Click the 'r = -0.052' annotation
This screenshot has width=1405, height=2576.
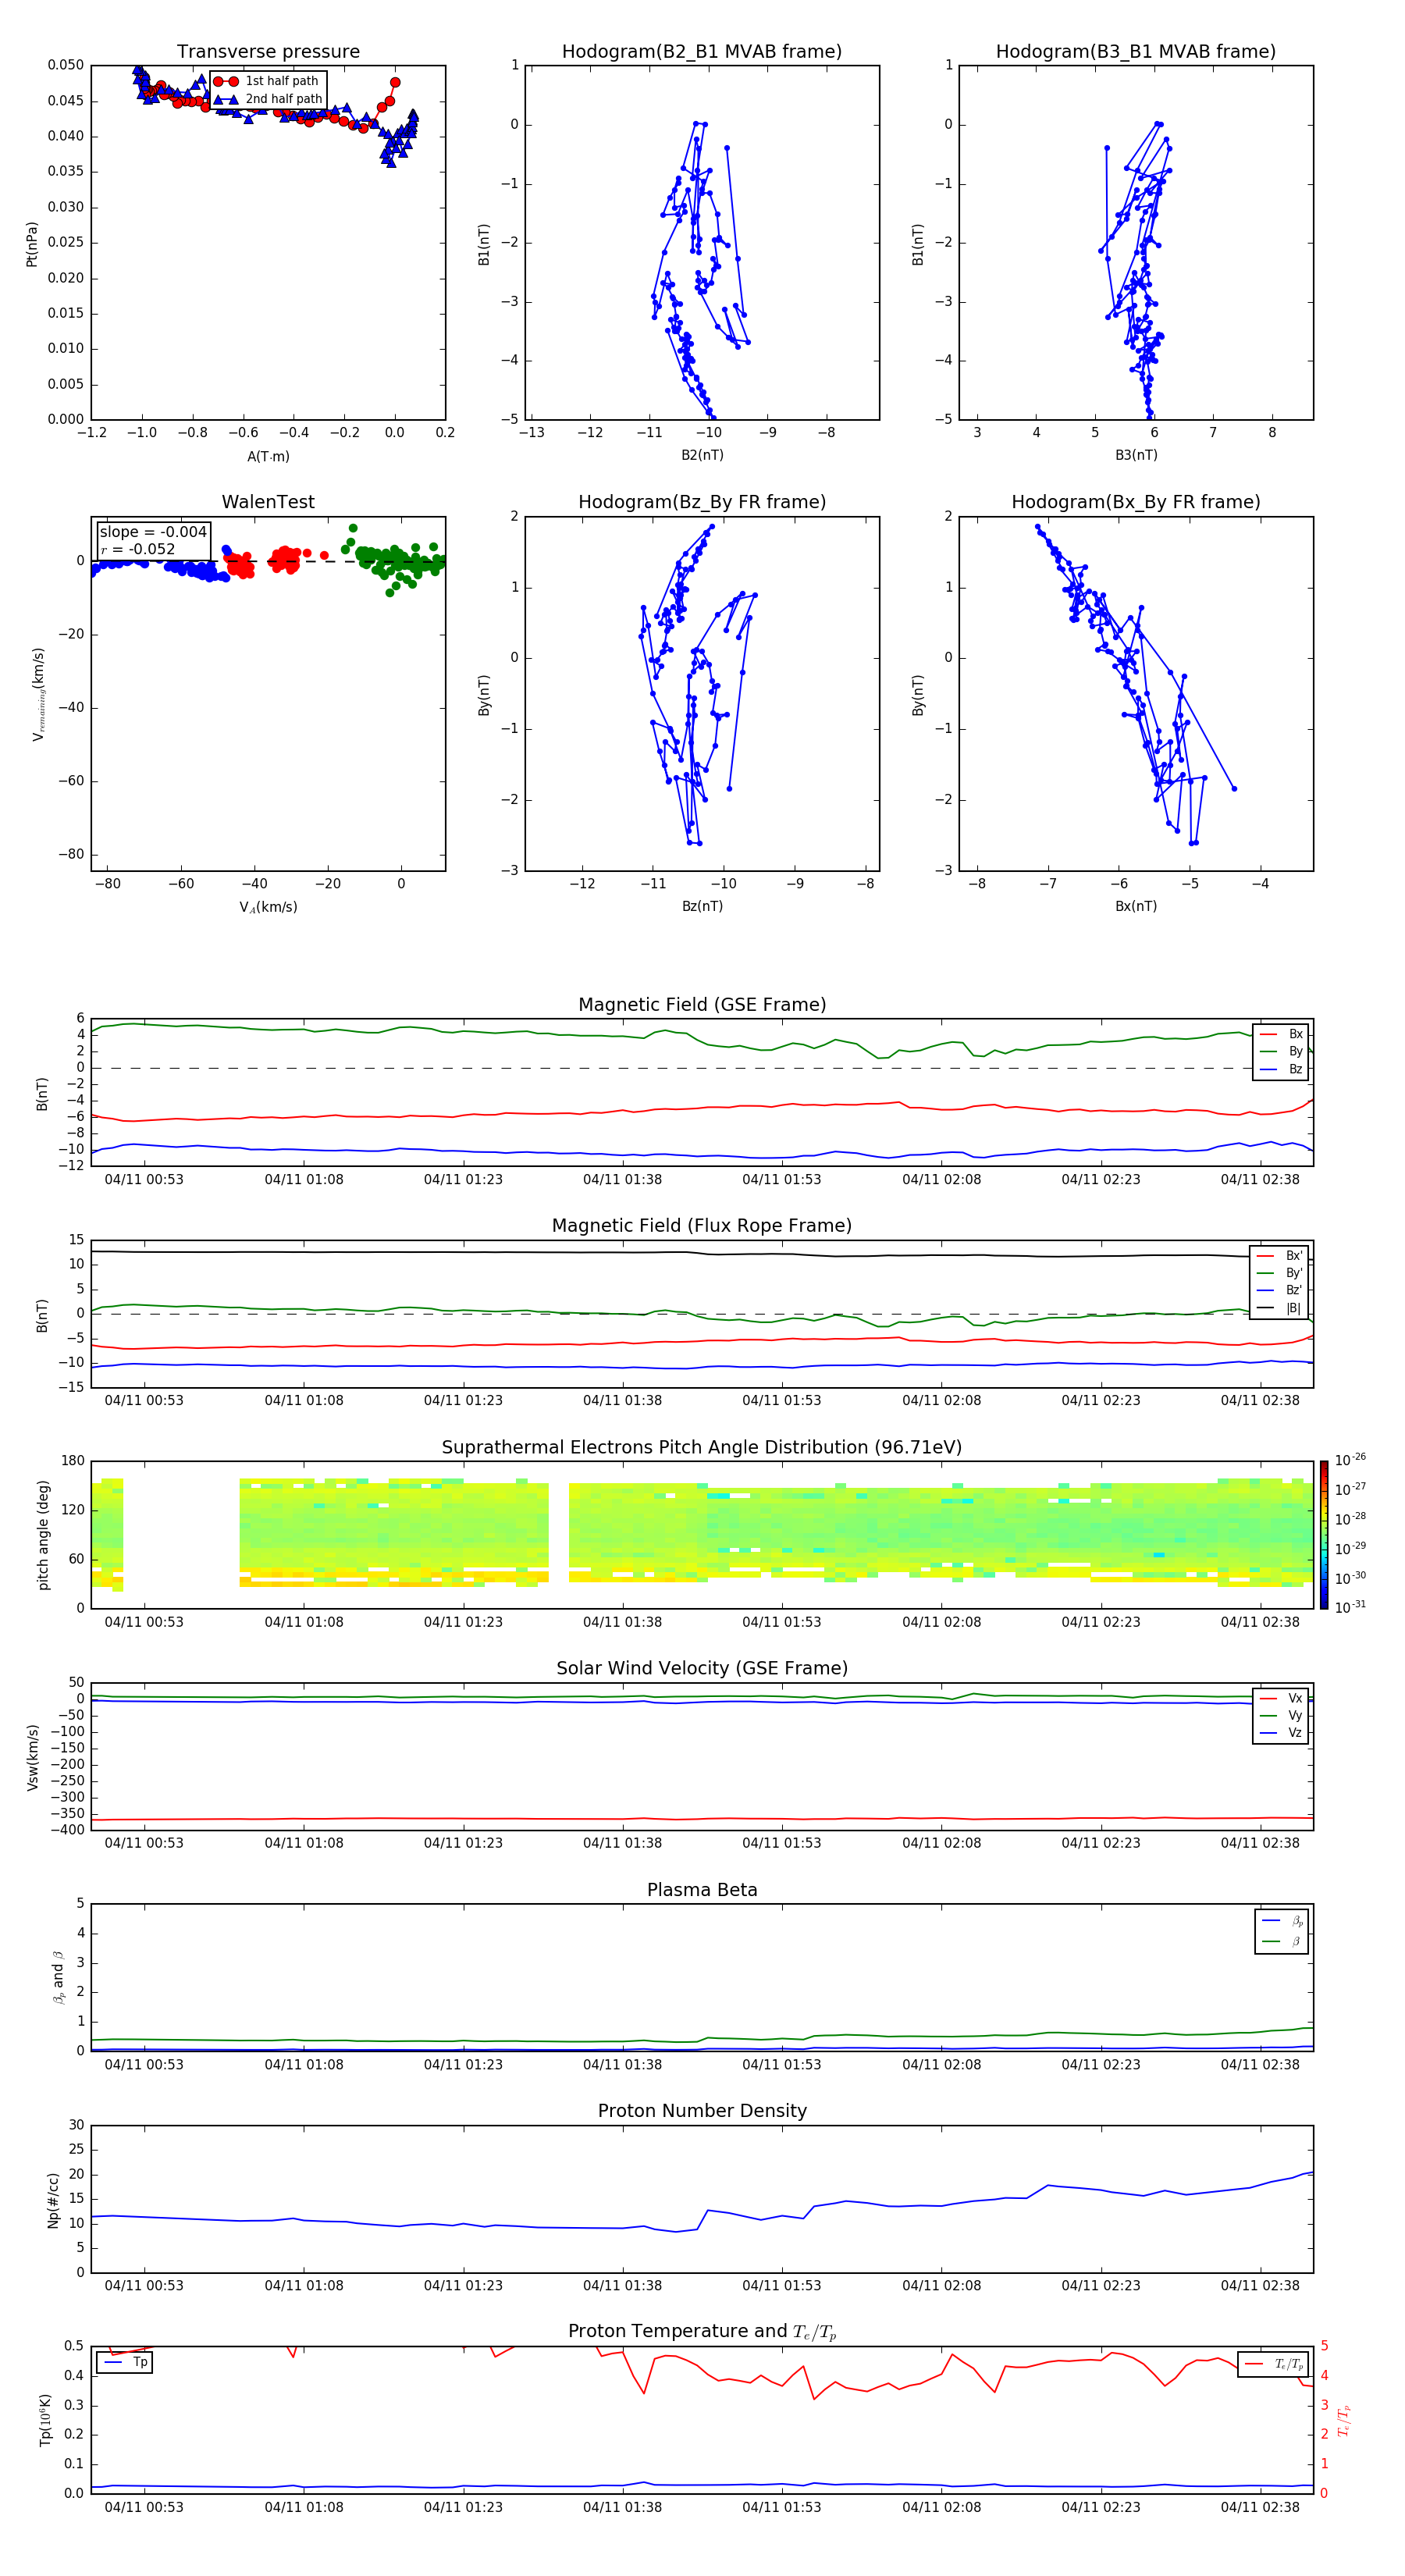(138, 549)
